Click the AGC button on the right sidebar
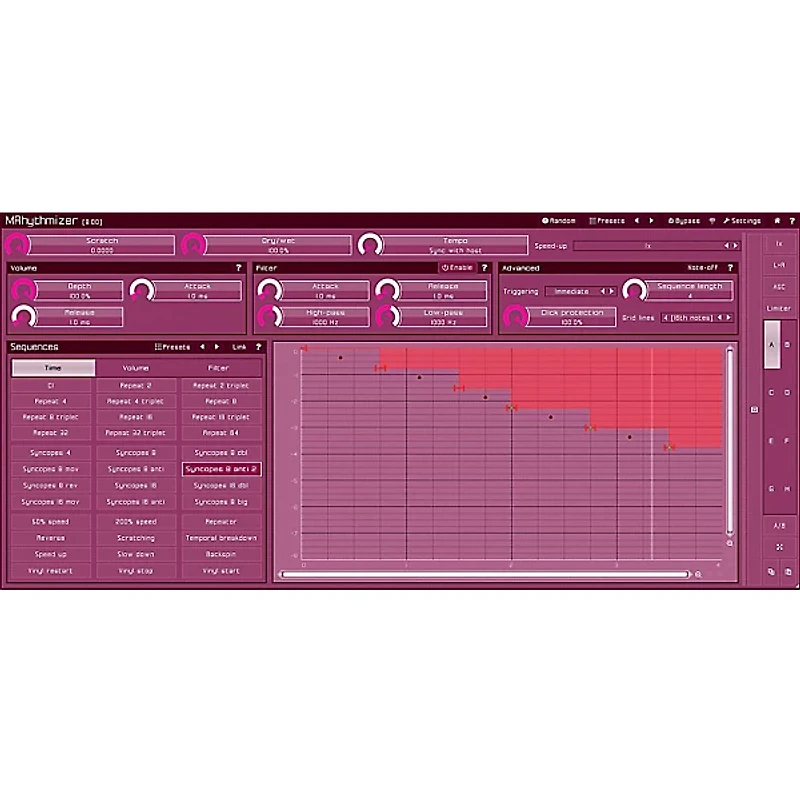The image size is (800, 800). click(x=778, y=287)
